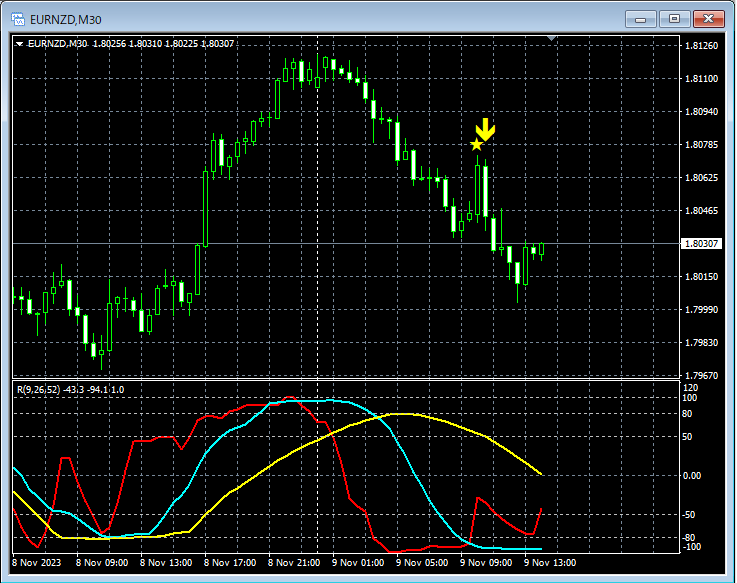The image size is (737, 583).
Task: Click price scale value 1.81100
Action: coord(701,79)
